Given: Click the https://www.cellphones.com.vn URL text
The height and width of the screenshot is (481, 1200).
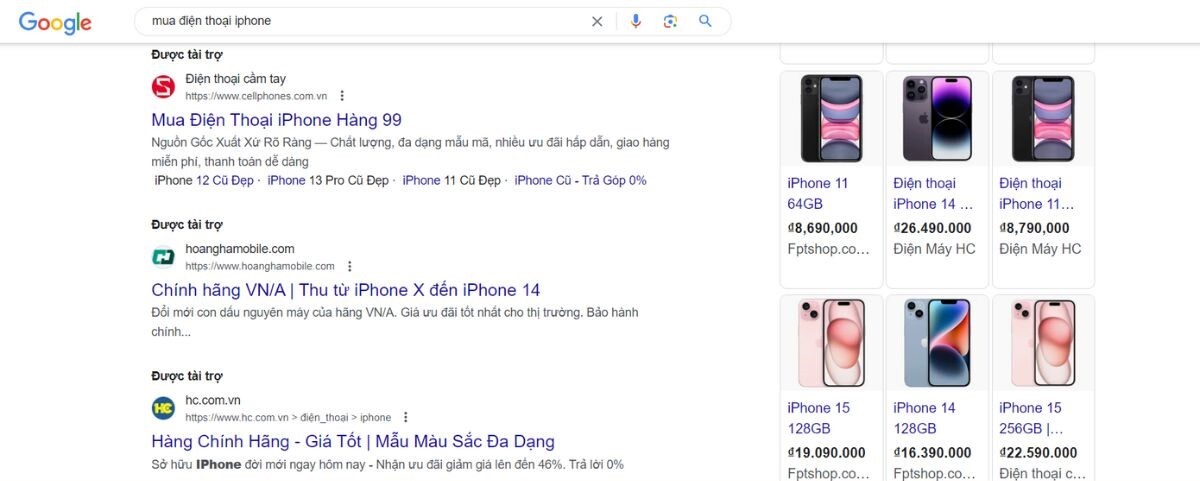Looking at the screenshot, I should point(256,96).
